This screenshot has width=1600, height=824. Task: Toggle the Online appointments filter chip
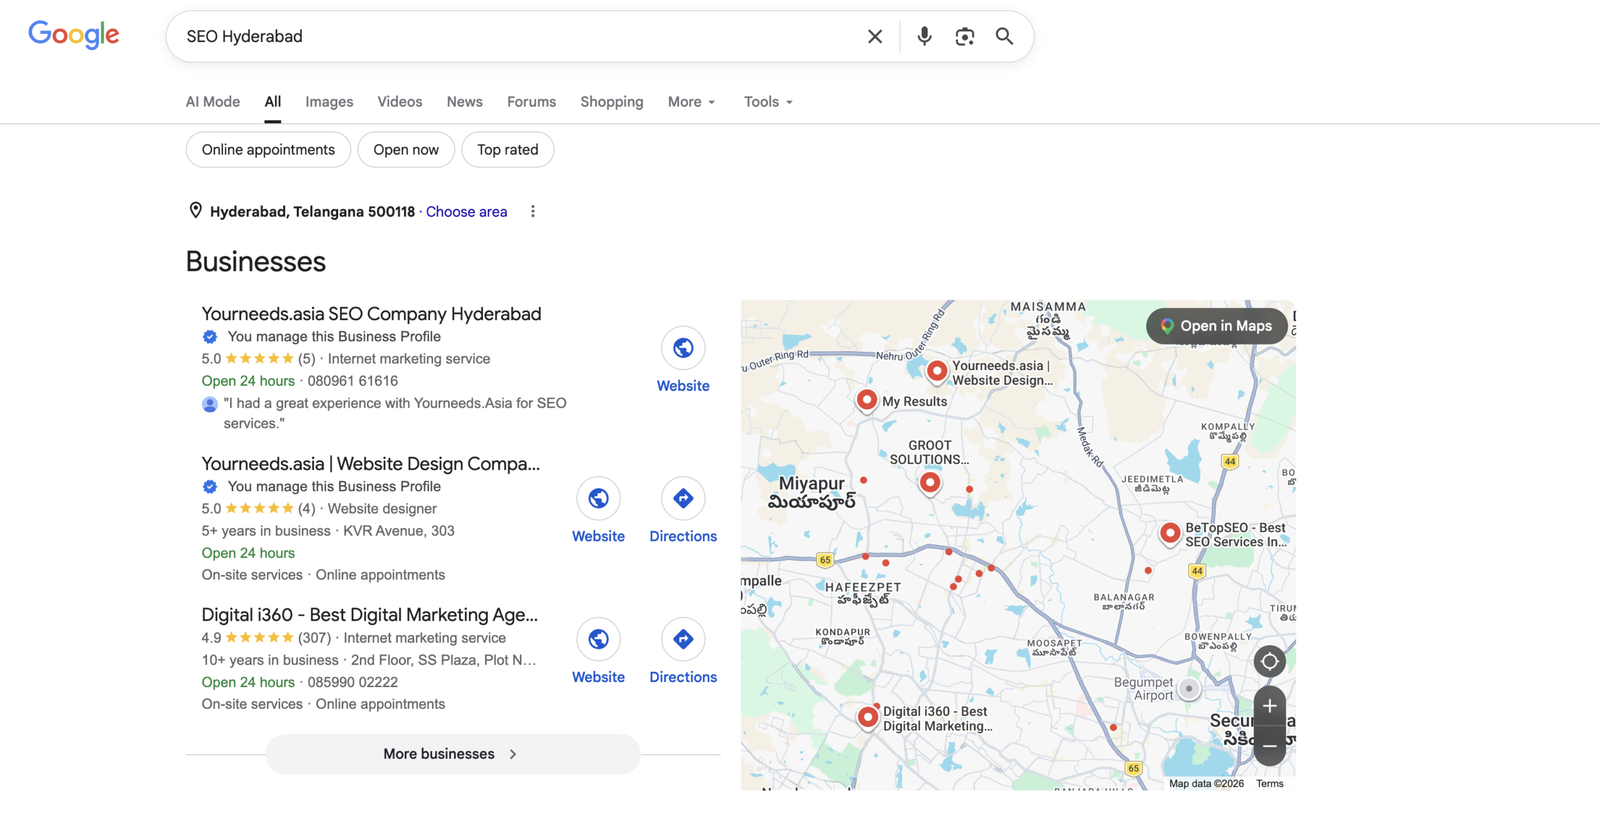coord(268,150)
